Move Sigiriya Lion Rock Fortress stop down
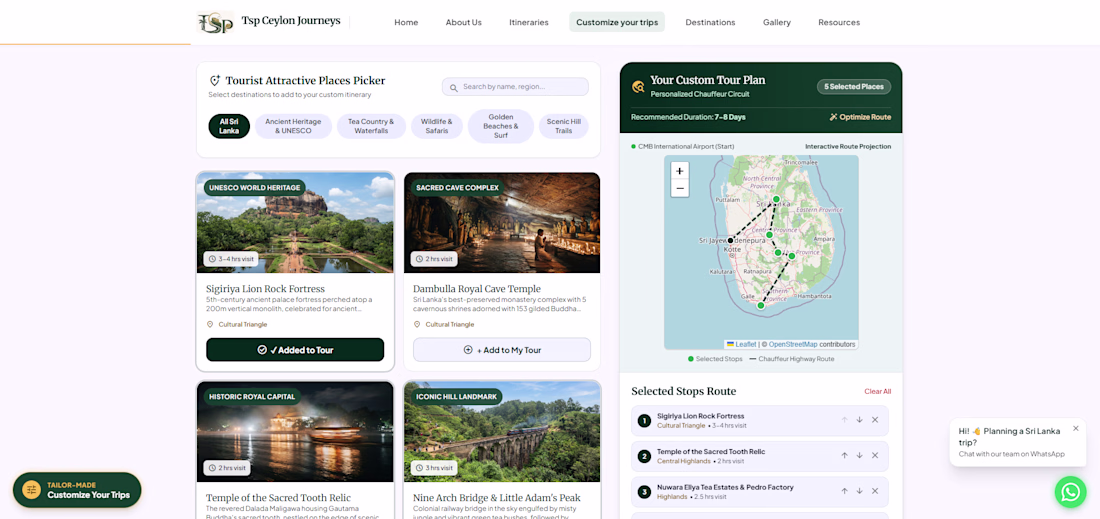Image resolution: width=1100 pixels, height=519 pixels. pos(859,420)
